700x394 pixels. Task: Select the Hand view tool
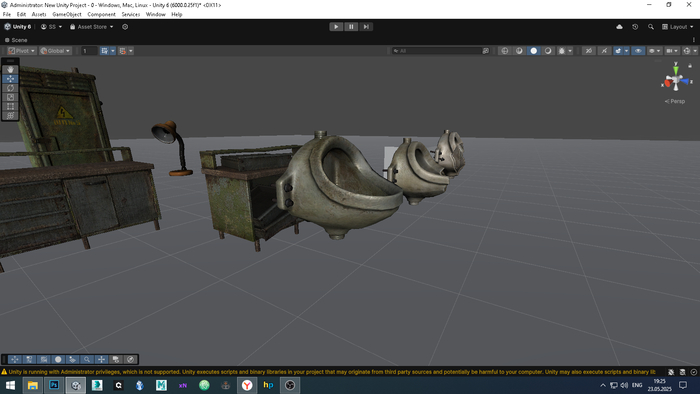coord(10,70)
